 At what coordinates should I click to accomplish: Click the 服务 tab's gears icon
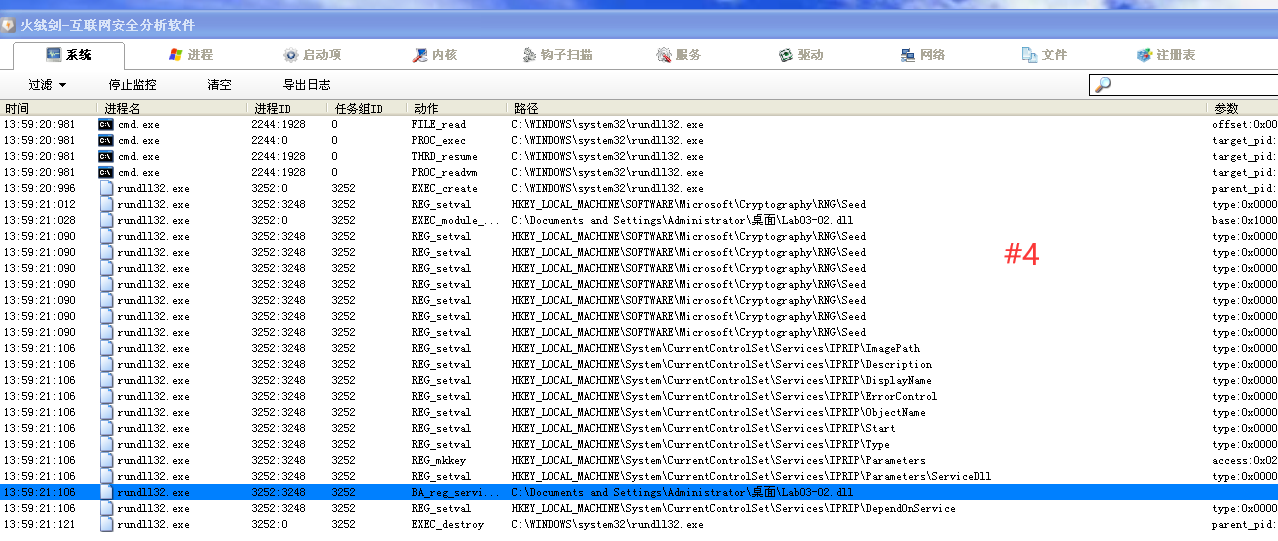point(664,55)
